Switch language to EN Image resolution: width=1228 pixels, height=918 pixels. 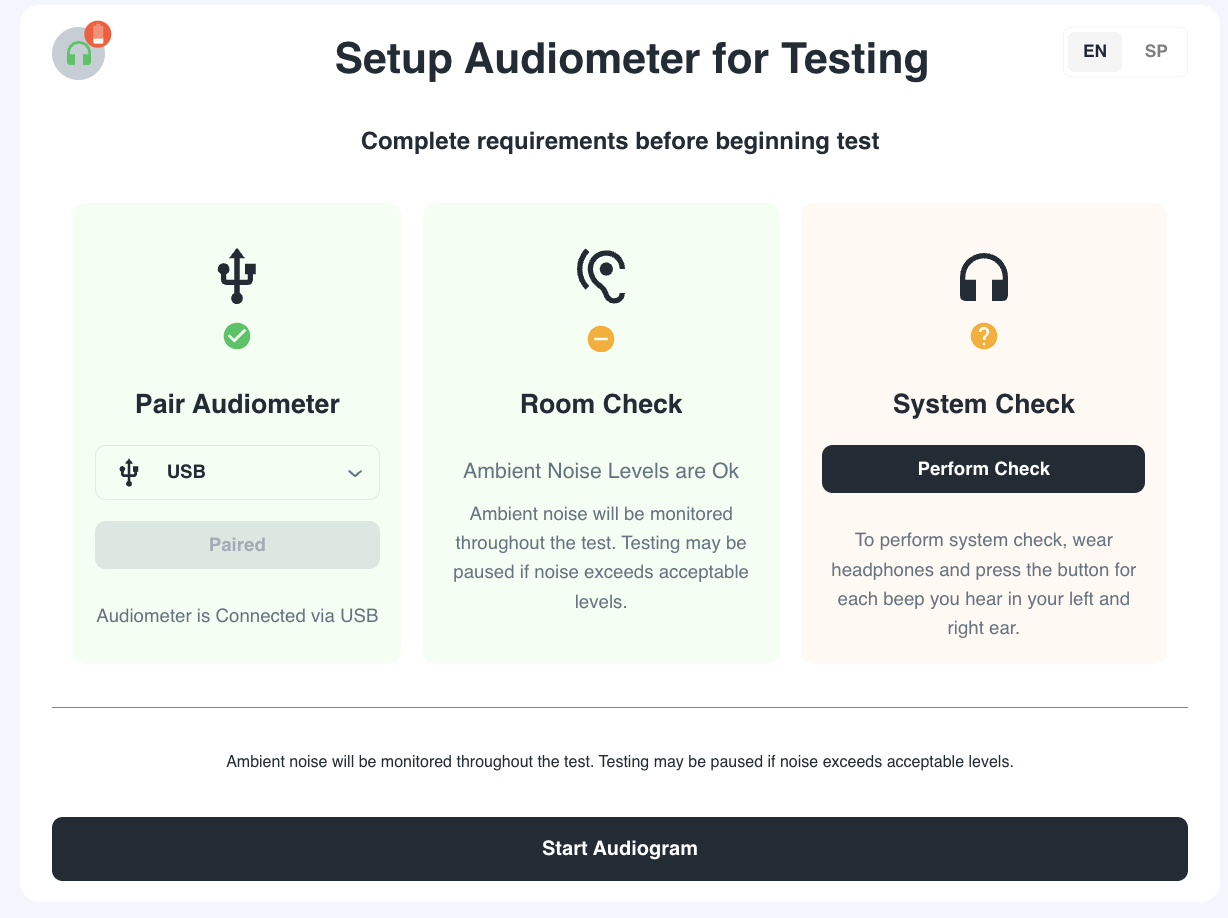(x=1095, y=51)
